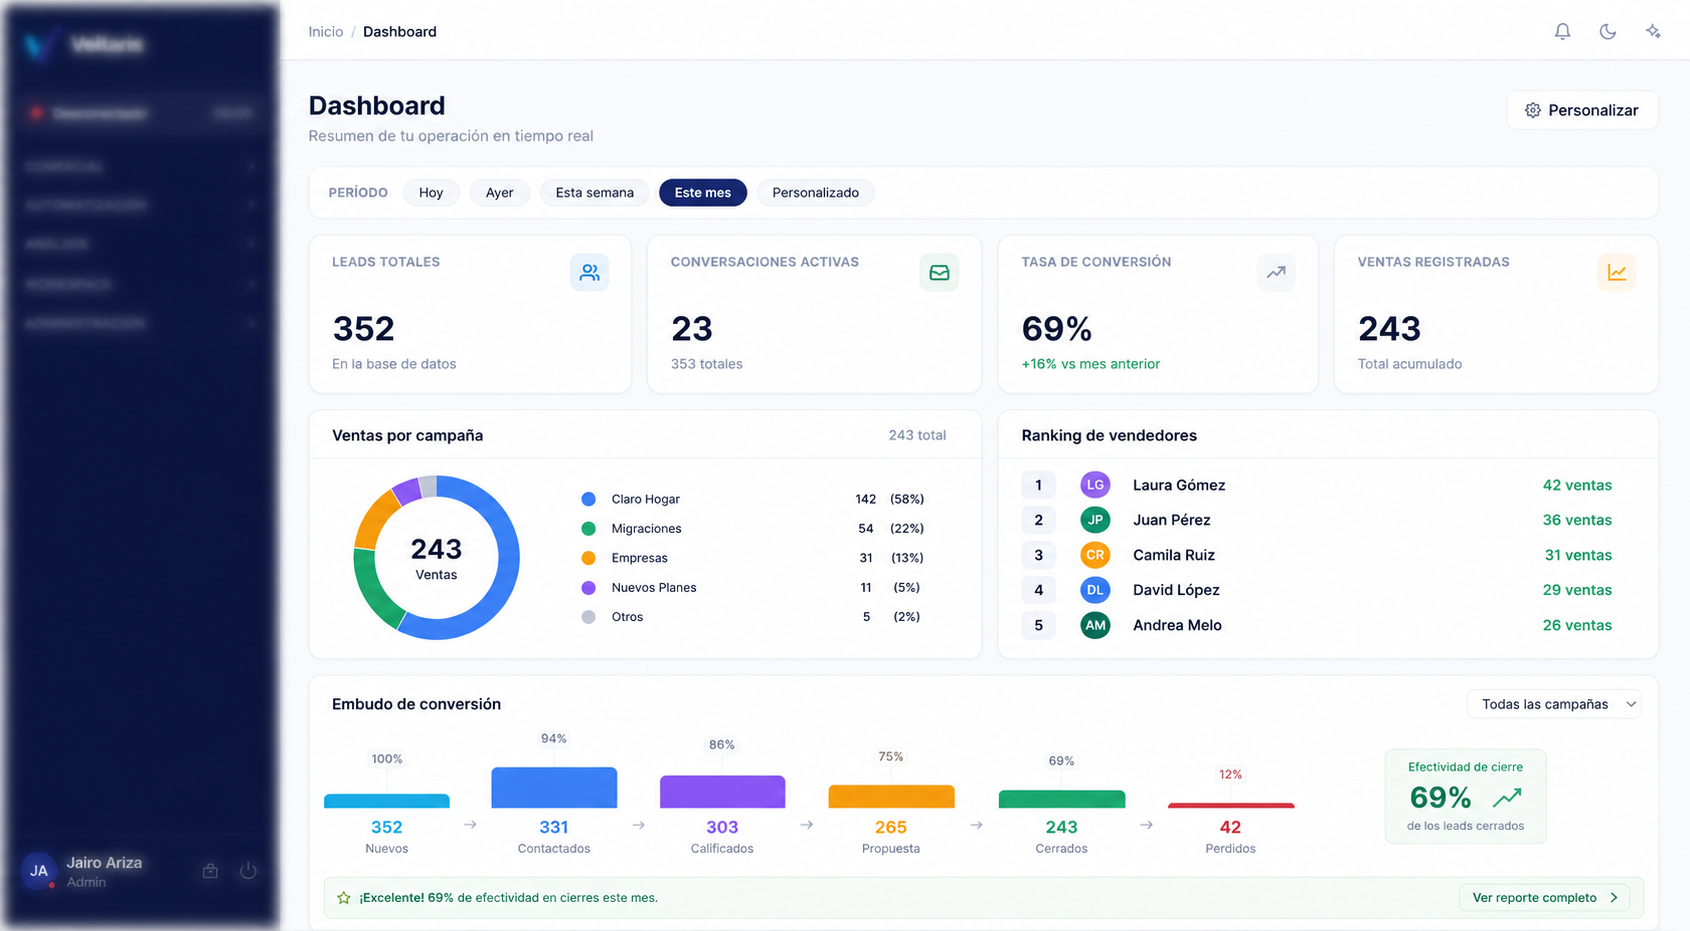Click the gray Otros legend dot

coord(588,617)
